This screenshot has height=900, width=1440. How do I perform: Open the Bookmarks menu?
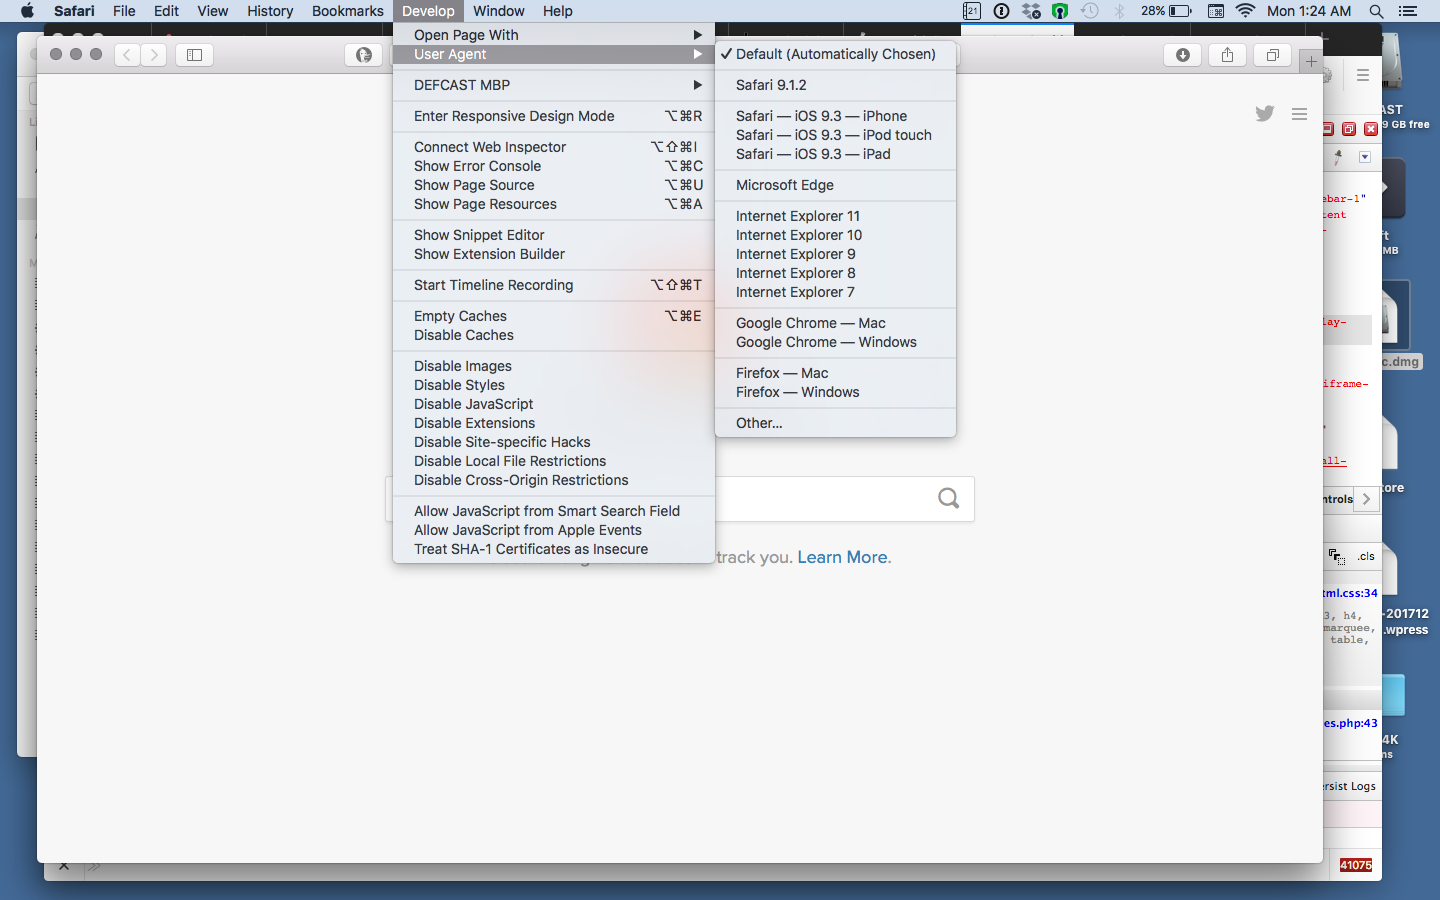(x=347, y=11)
